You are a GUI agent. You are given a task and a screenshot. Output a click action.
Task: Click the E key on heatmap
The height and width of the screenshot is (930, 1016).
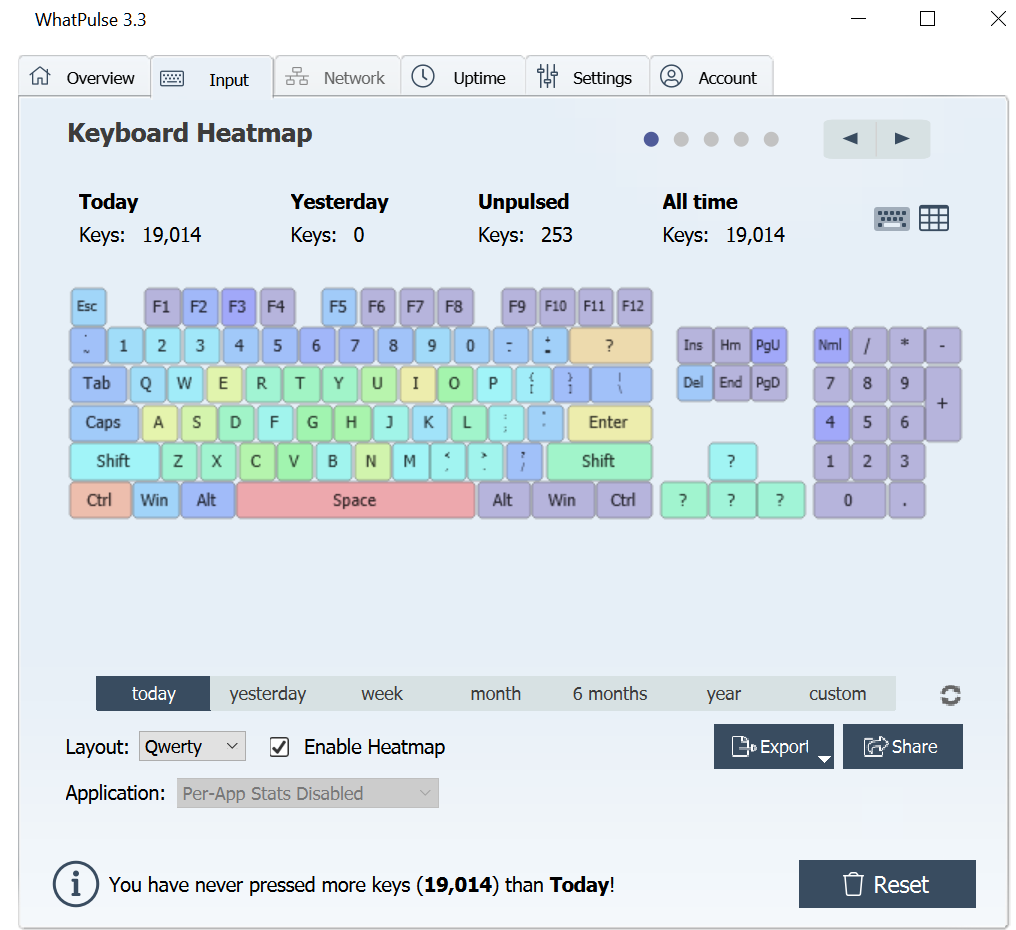(224, 383)
